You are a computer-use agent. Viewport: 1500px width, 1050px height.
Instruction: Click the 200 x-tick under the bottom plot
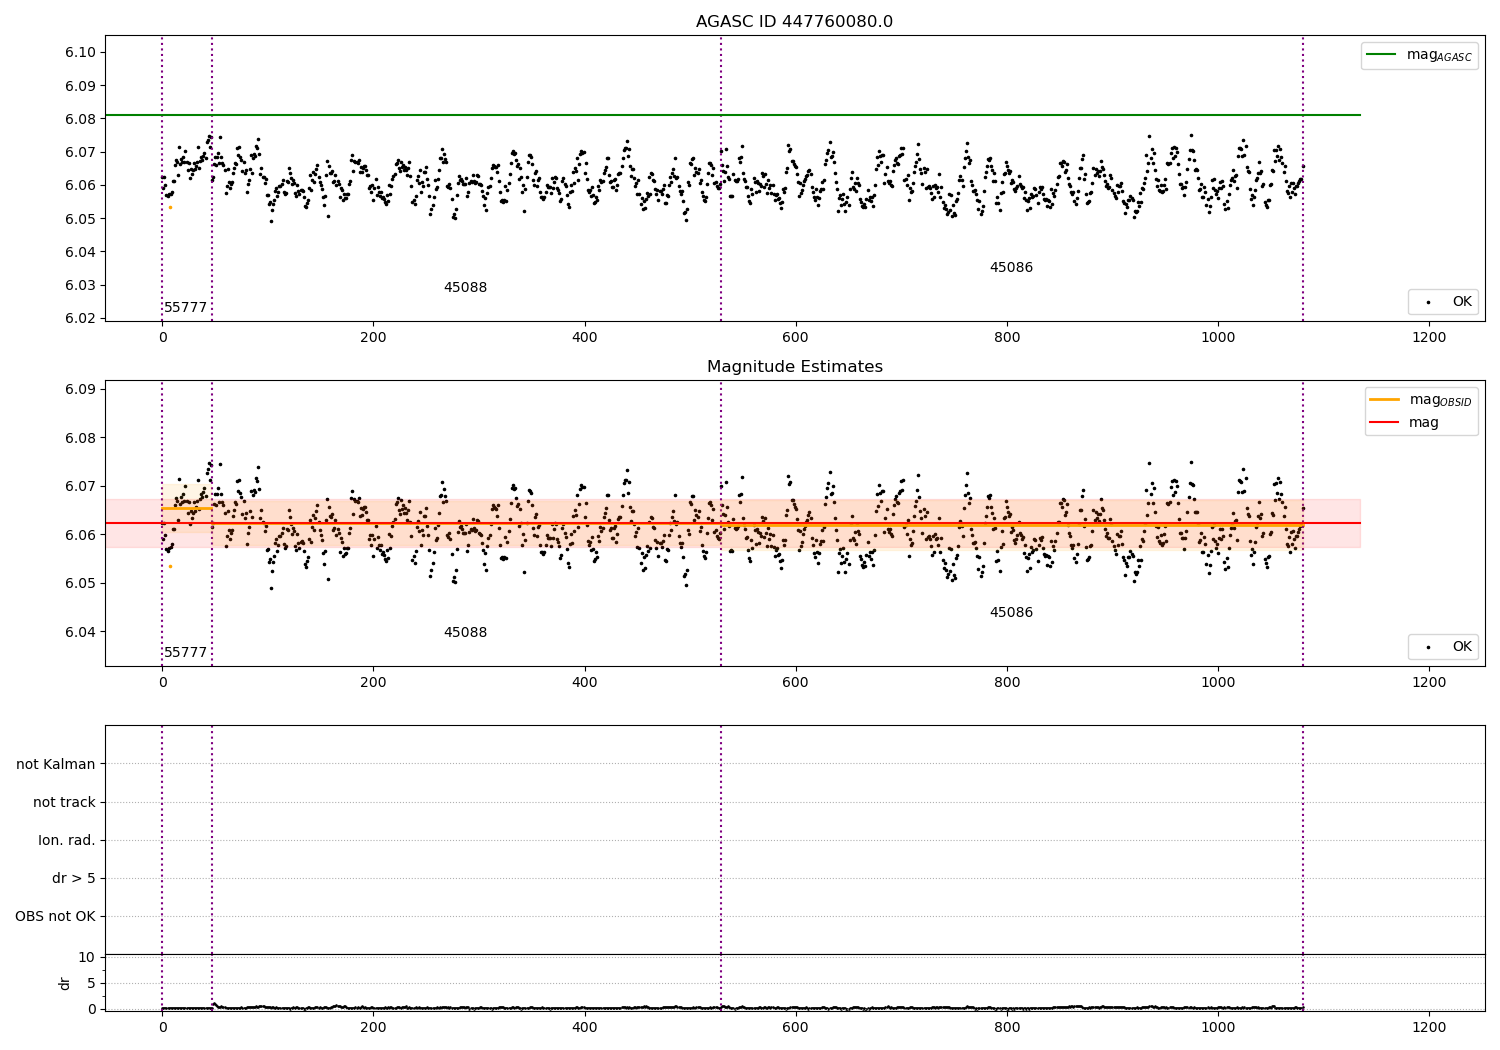pos(373,1027)
